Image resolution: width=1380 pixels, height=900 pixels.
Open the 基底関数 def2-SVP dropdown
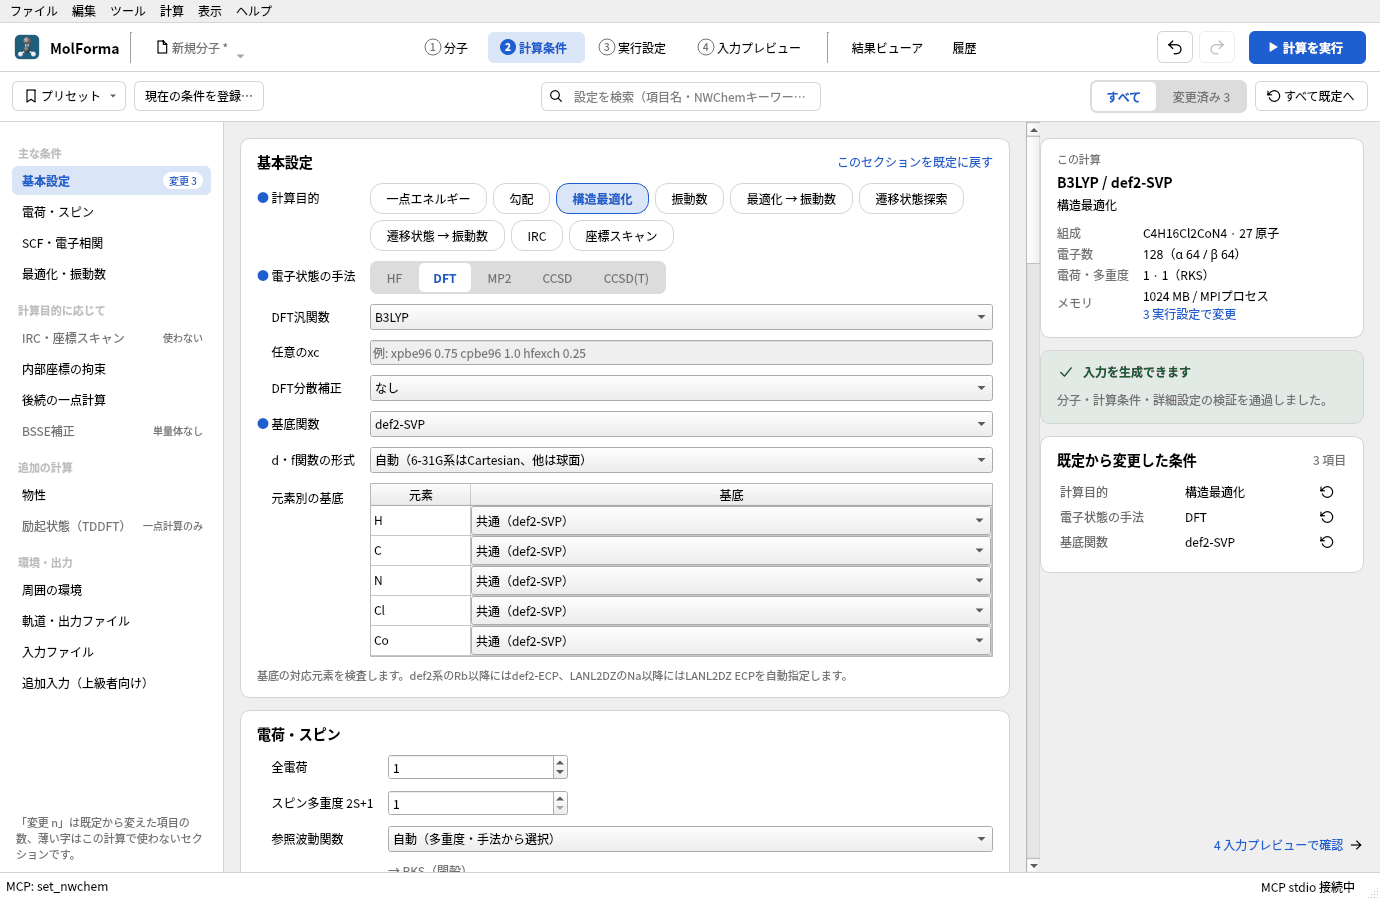(x=681, y=424)
